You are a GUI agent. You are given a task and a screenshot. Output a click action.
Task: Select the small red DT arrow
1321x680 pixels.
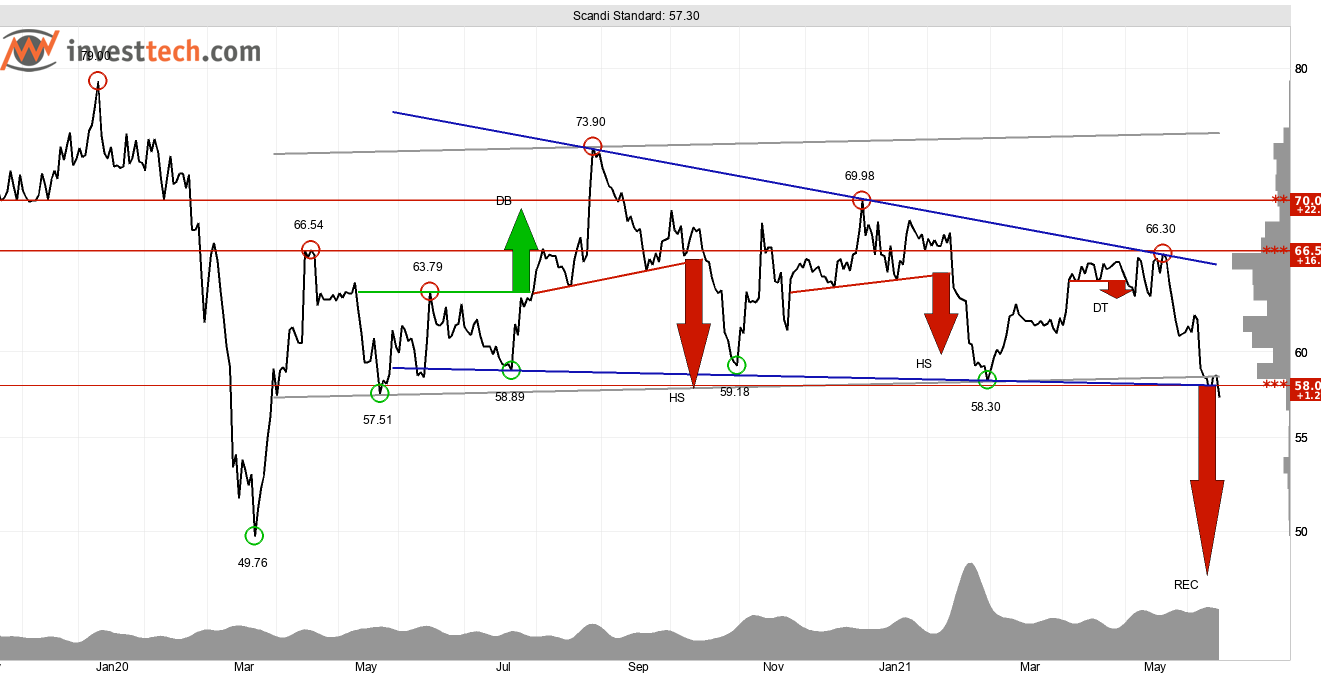pyautogui.click(x=1116, y=289)
